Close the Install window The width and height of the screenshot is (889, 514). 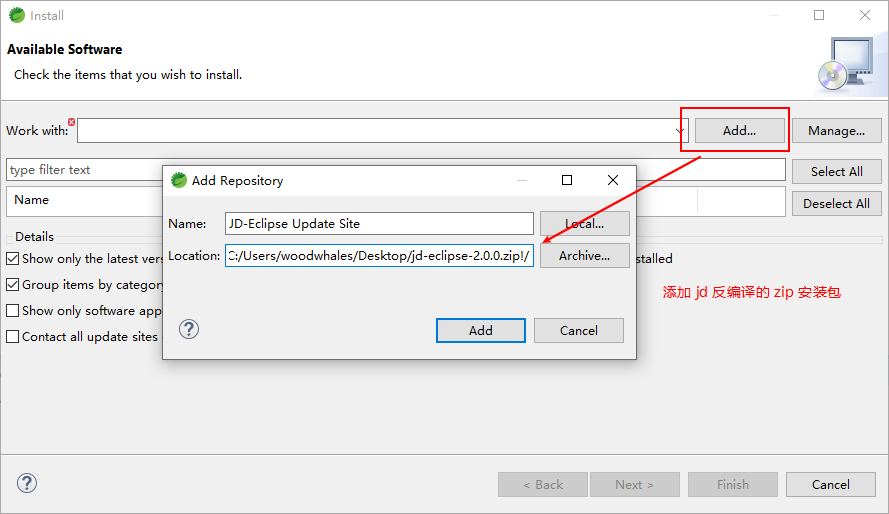[865, 15]
